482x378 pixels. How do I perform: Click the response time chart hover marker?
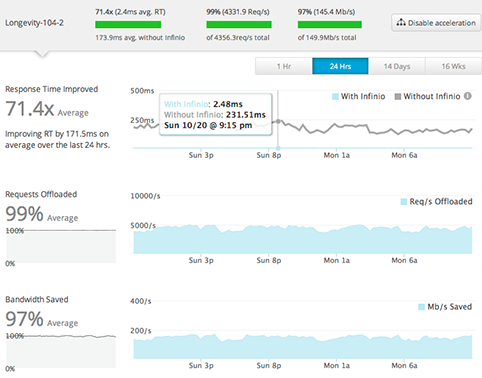click(278, 122)
